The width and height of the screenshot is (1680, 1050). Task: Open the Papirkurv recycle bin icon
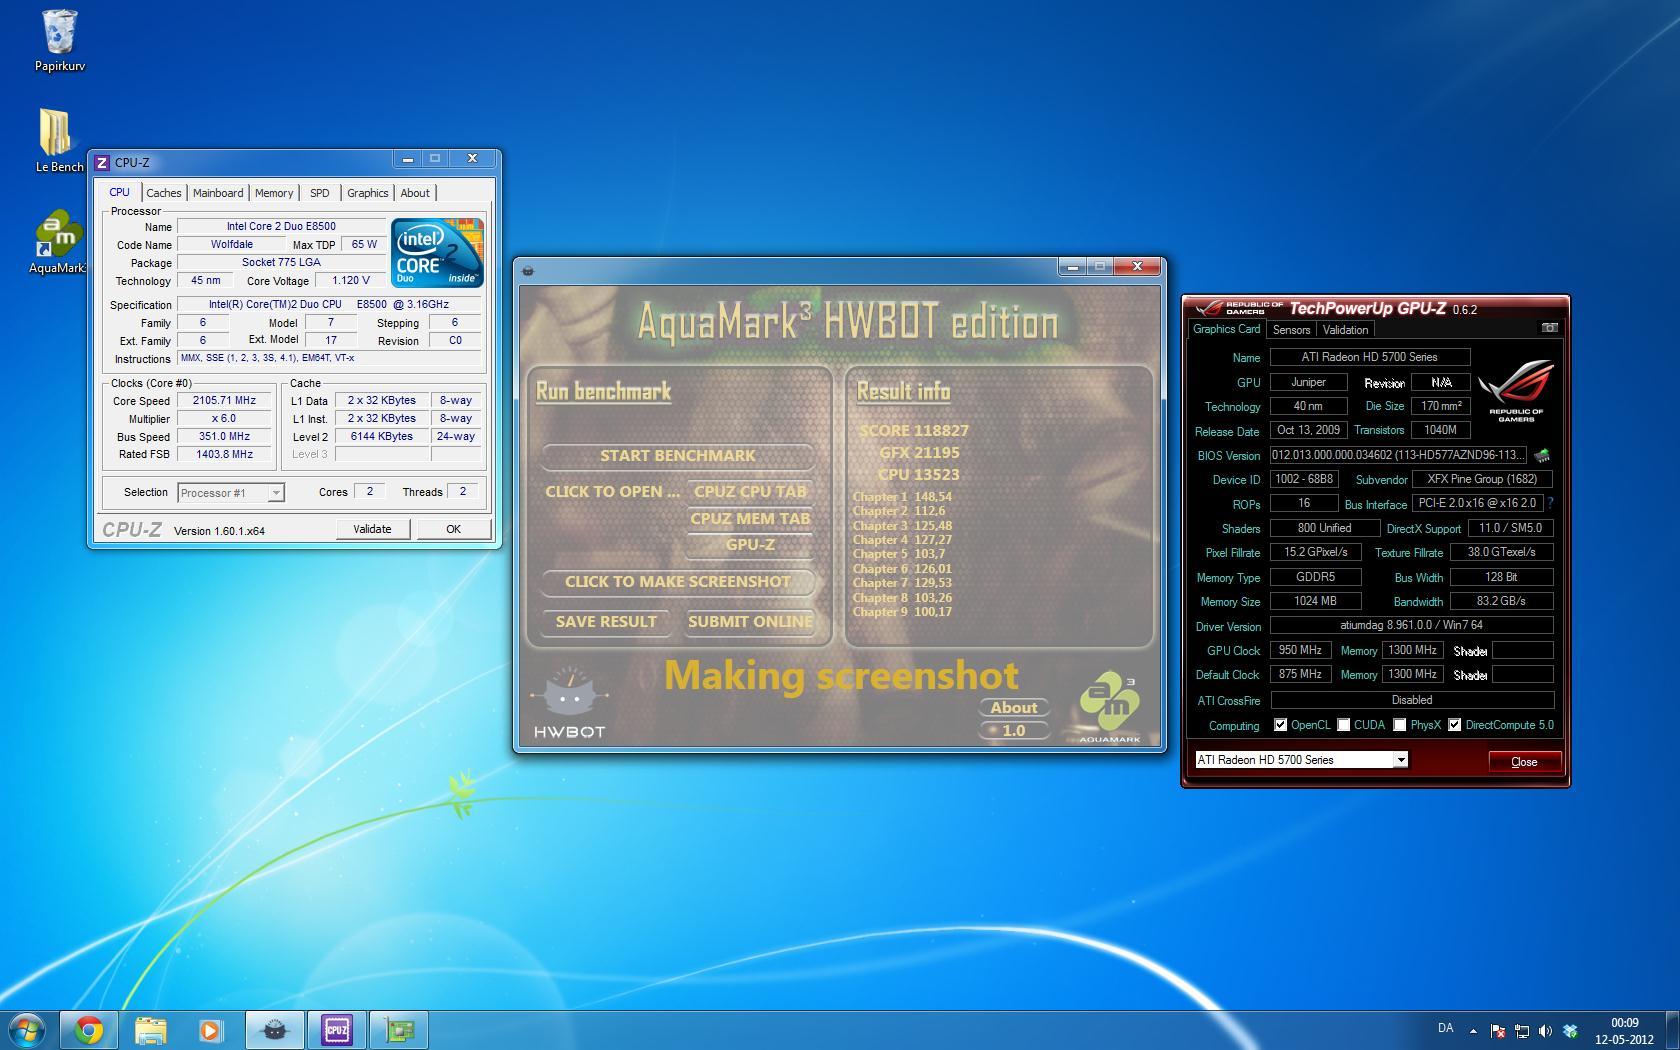pyautogui.click(x=59, y=40)
